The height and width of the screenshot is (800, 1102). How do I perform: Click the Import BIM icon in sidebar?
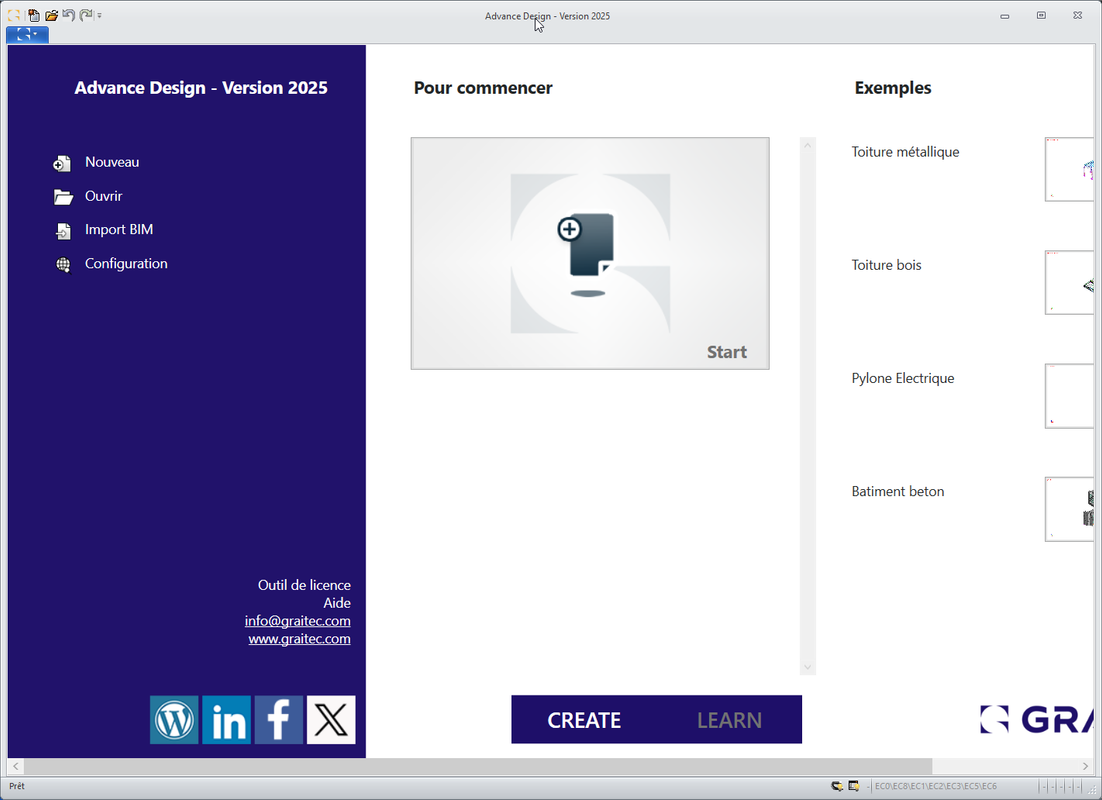click(63, 231)
